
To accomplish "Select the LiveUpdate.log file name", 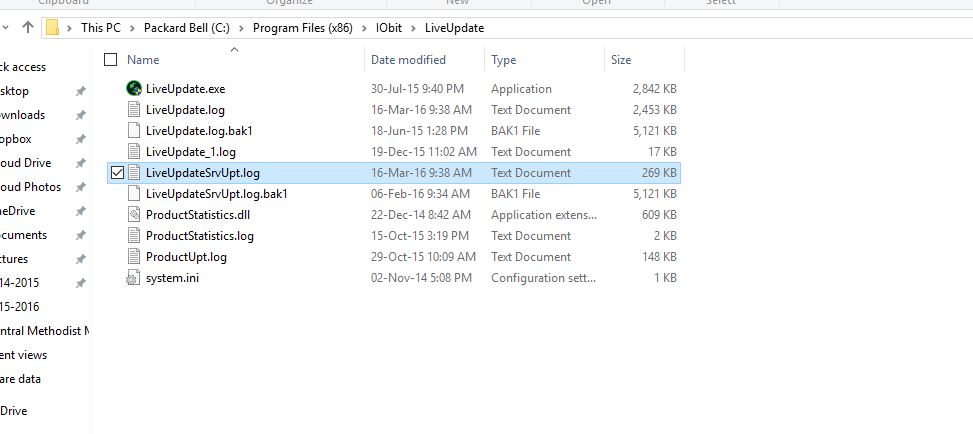I will (185, 110).
